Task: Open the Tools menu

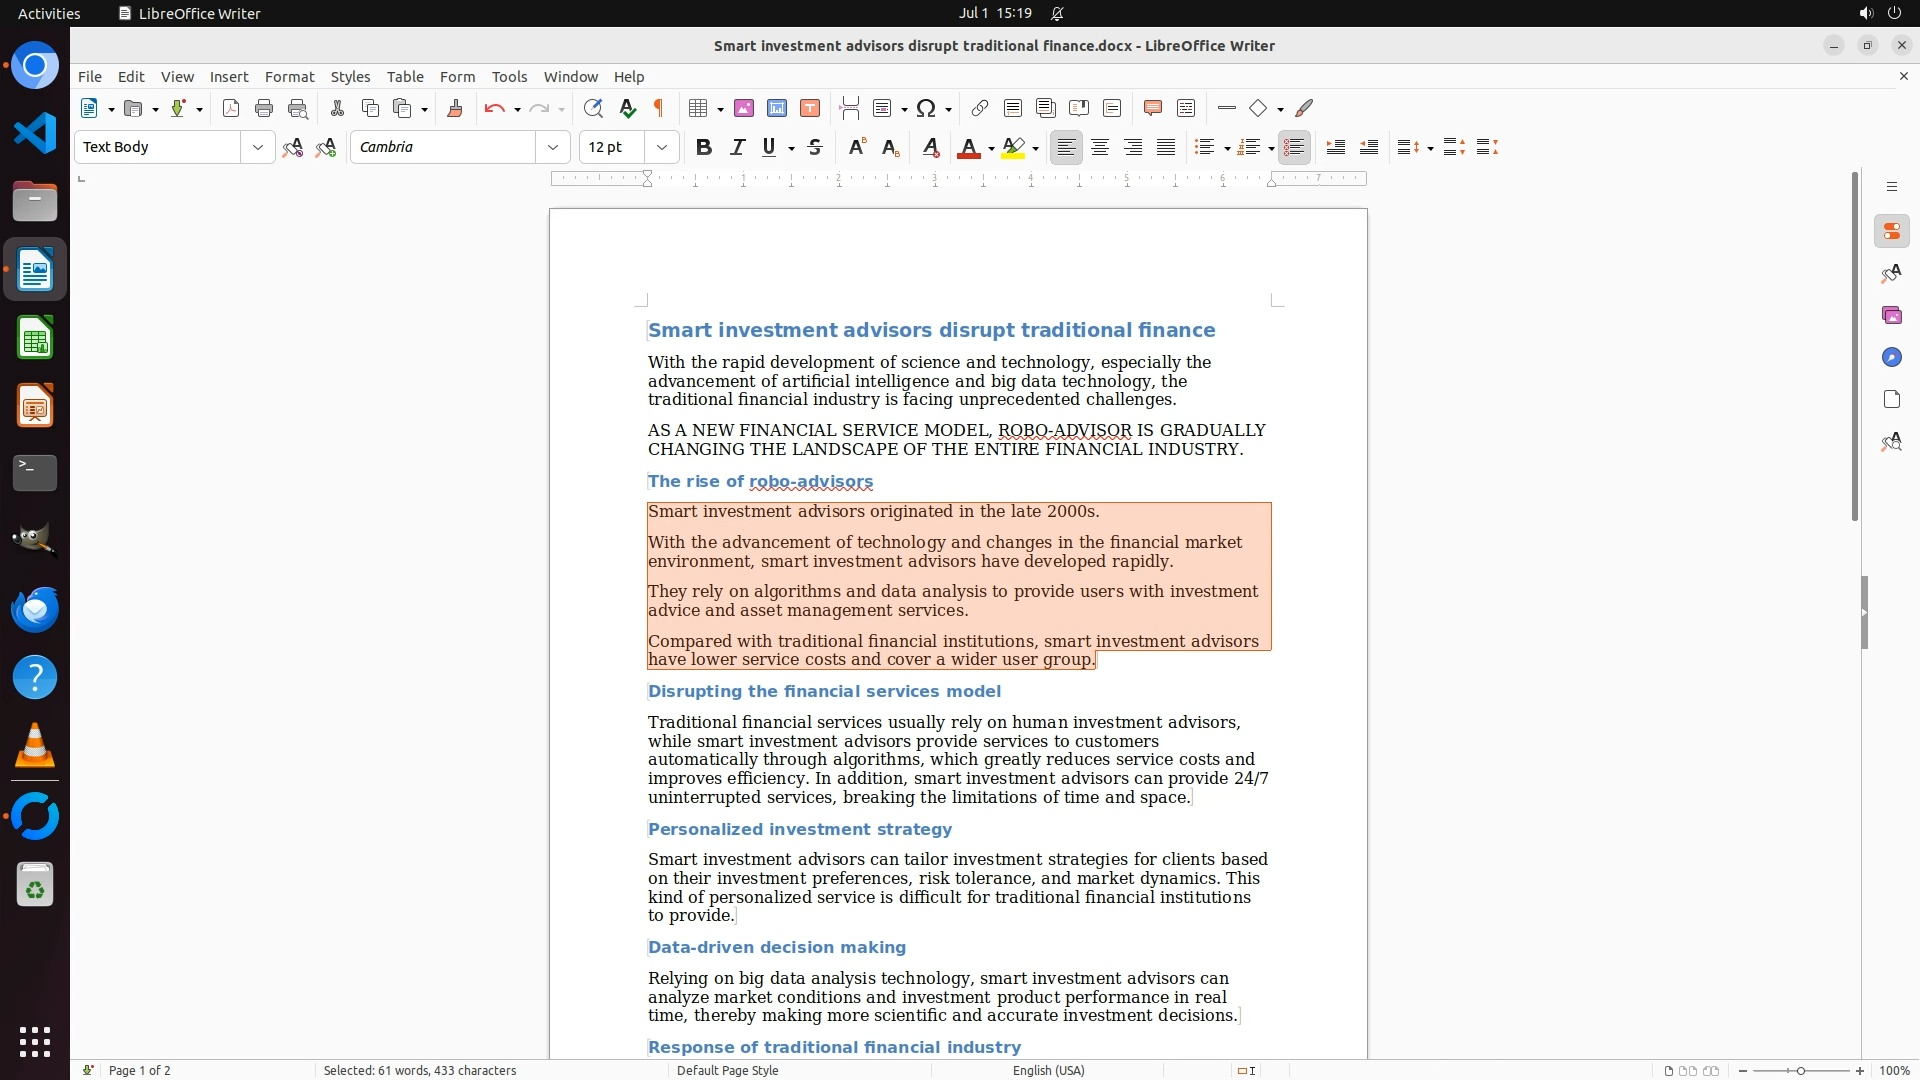Action: click(x=509, y=76)
